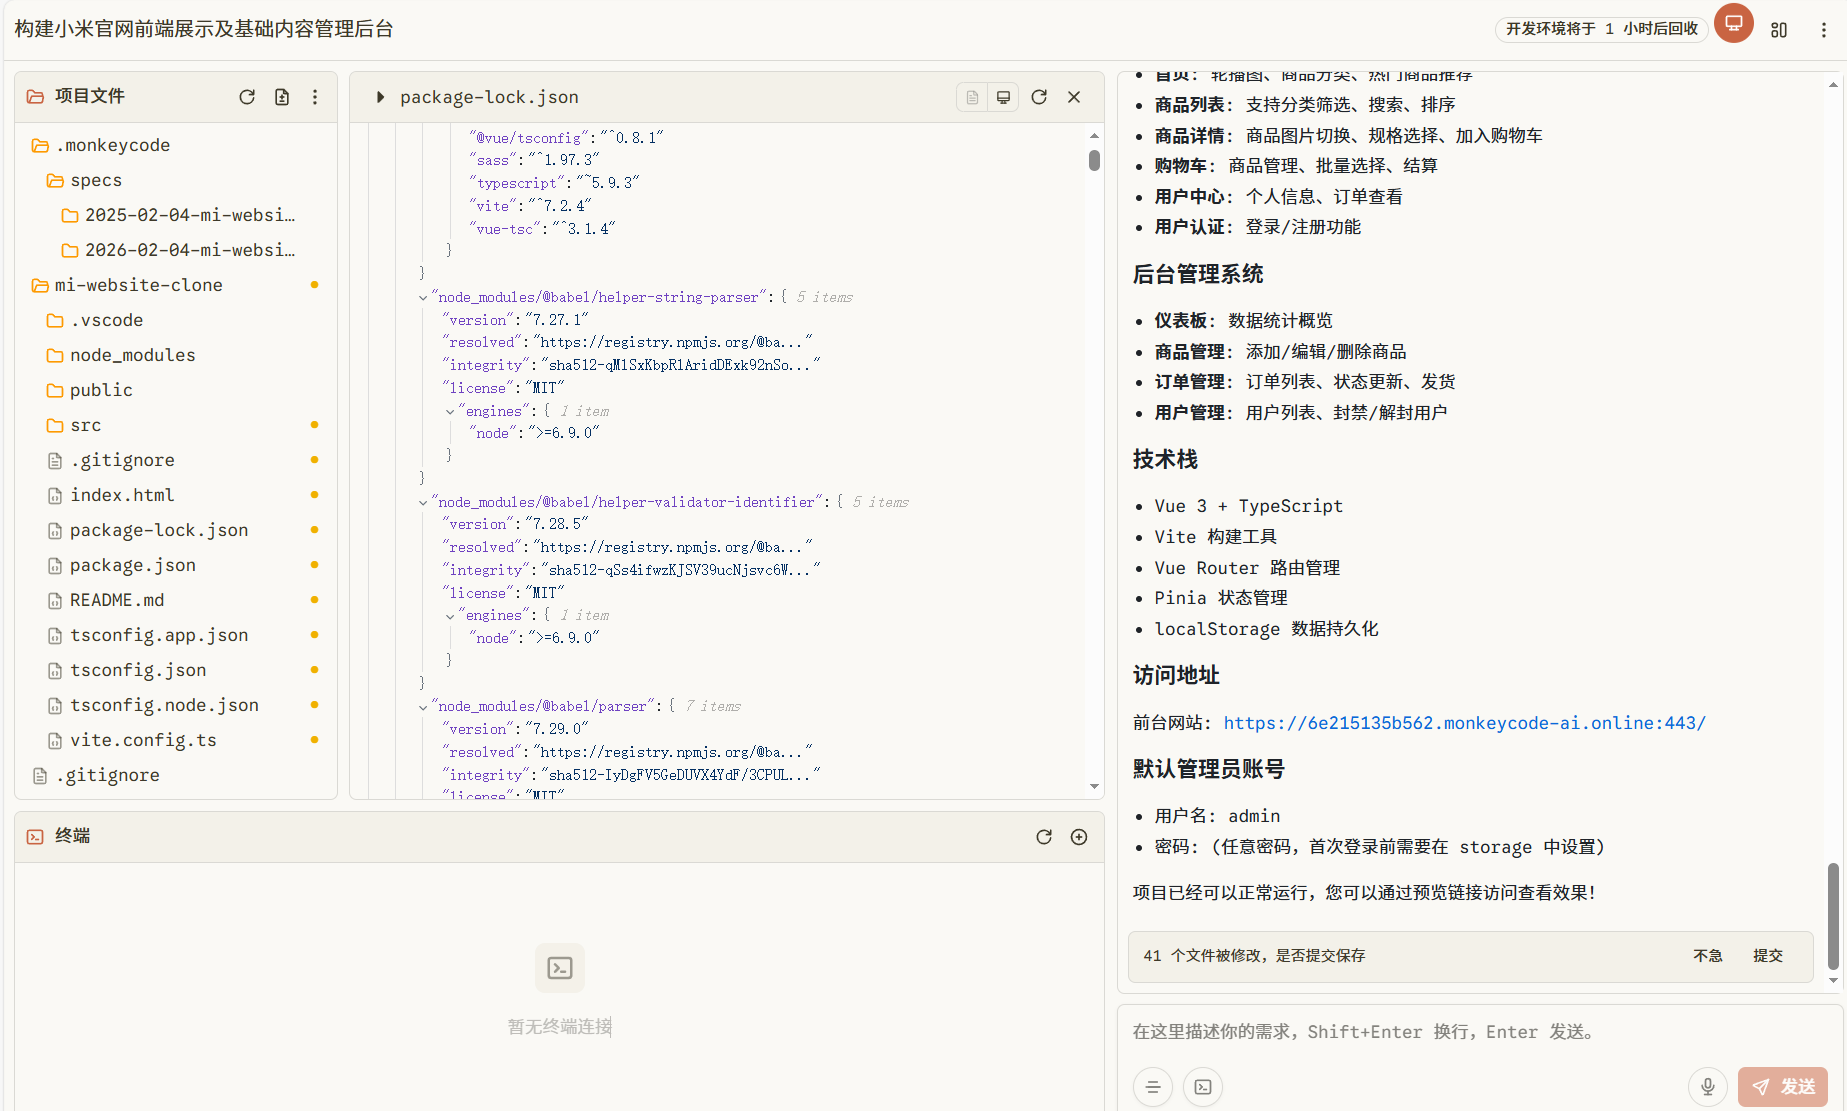1847x1111 pixels.
Task: Switch editor to source text view
Action: (x=971, y=97)
